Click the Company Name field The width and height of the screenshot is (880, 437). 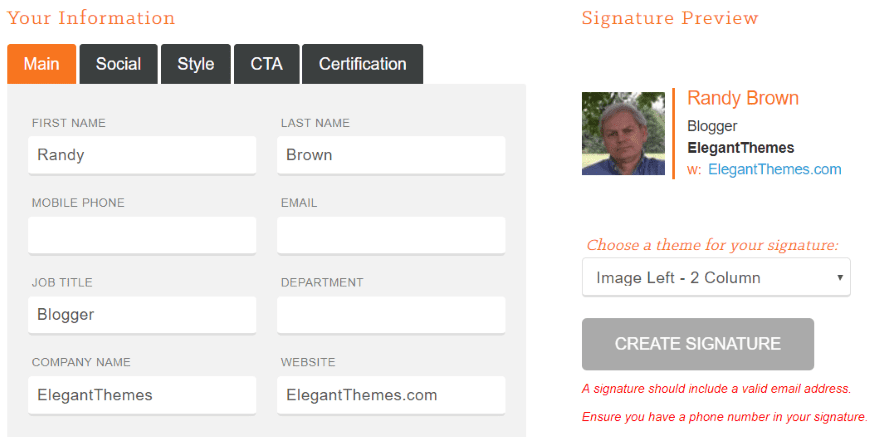(142, 394)
